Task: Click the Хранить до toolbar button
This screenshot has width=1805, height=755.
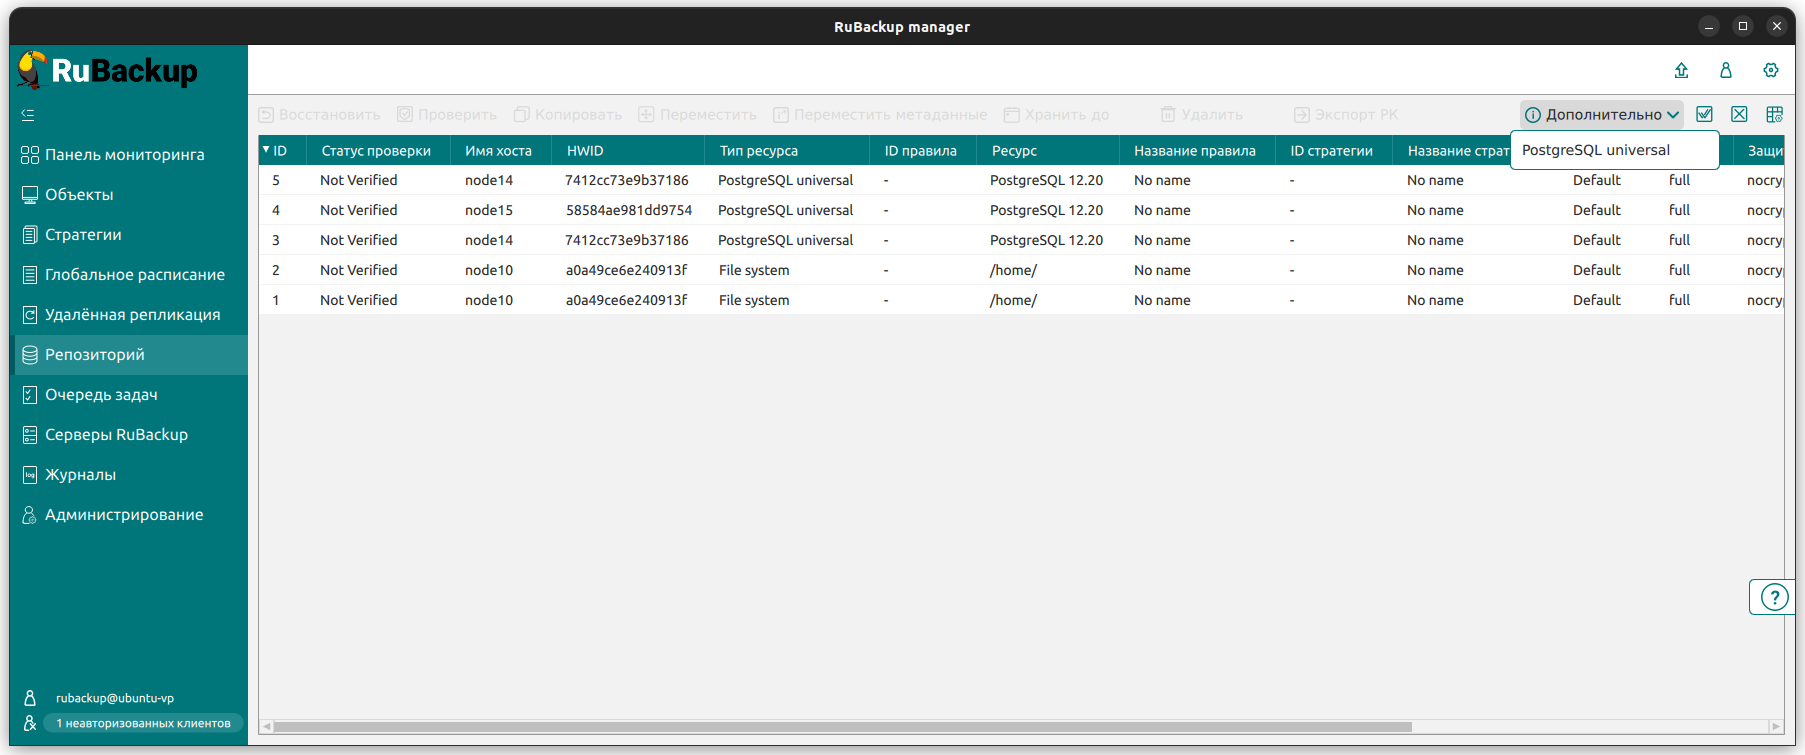Action: coord(1056,115)
